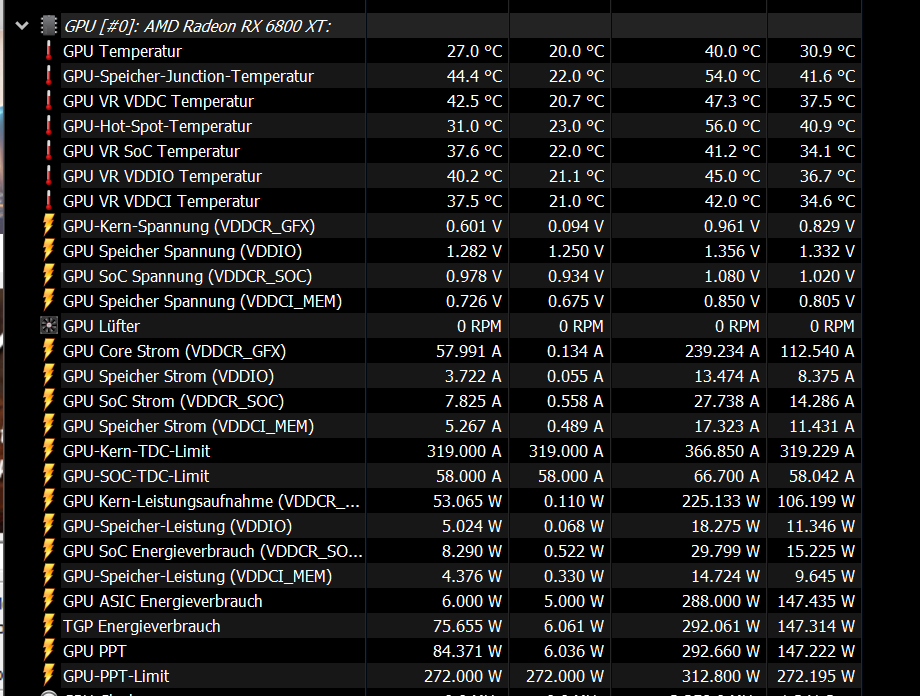Select the GPU-Kern-TDC-Limit label

coord(137,451)
